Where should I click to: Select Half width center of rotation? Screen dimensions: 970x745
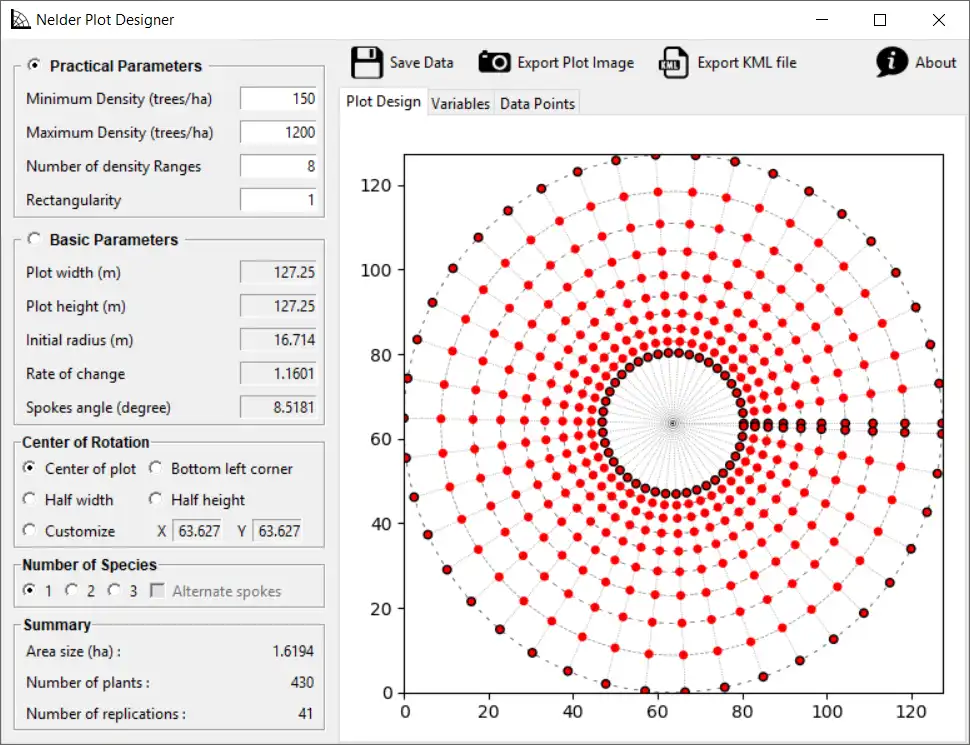29,499
